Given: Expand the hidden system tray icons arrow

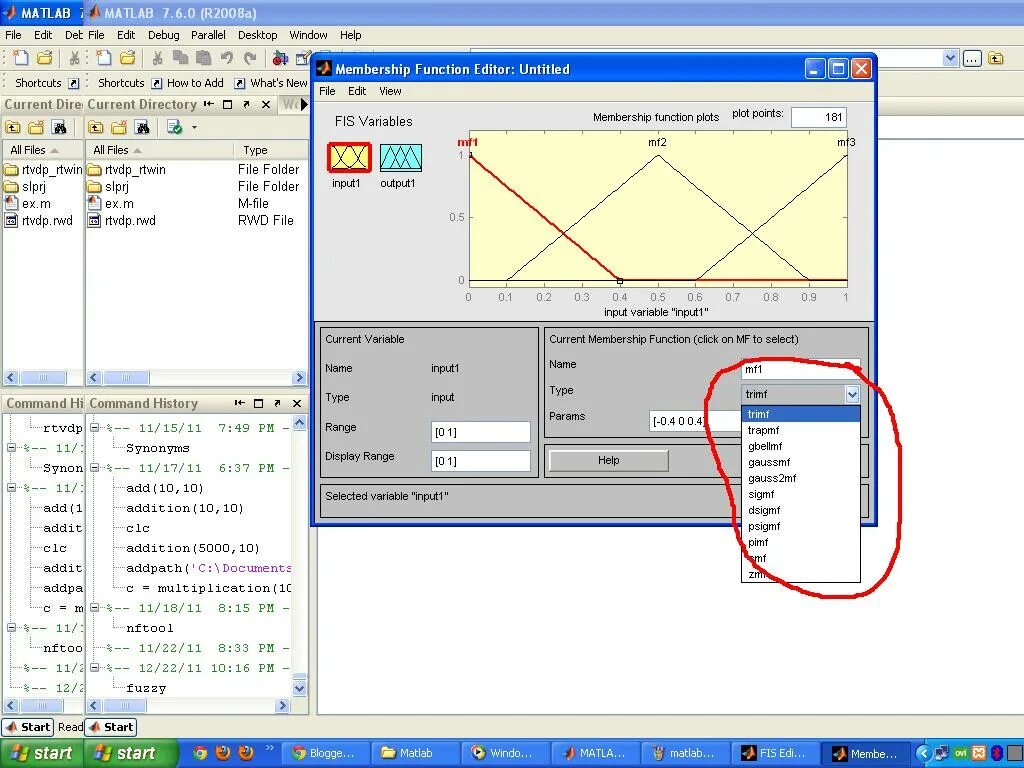Looking at the screenshot, I should coord(923,753).
